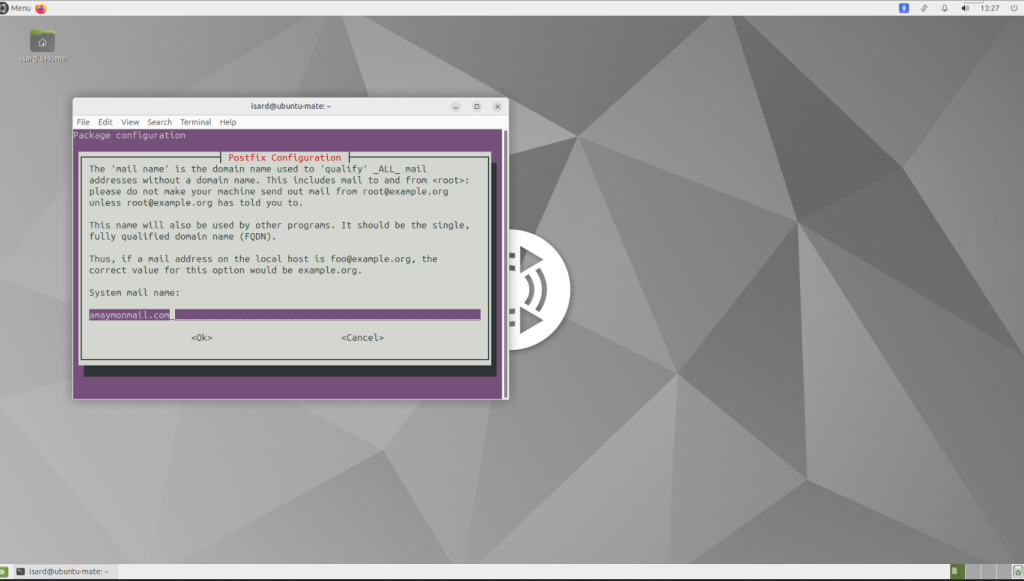This screenshot has height=581, width=1024.
Task: Click the 13:27 clock
Action: pyautogui.click(x=990, y=8)
